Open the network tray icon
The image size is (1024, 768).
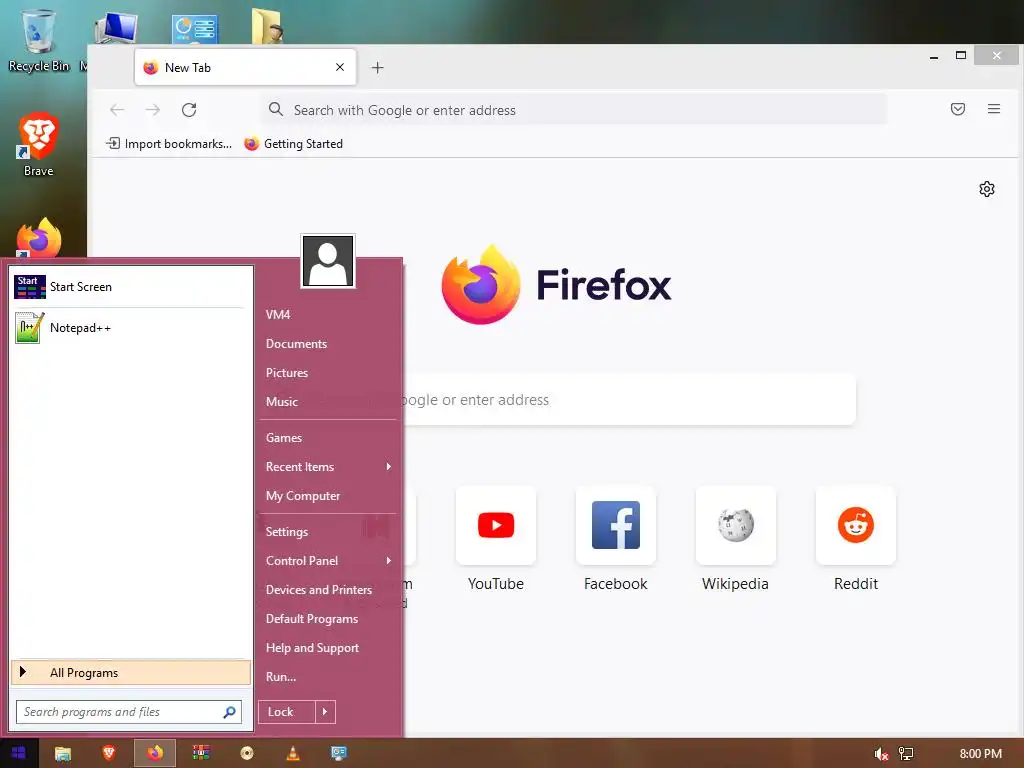[x=906, y=754]
